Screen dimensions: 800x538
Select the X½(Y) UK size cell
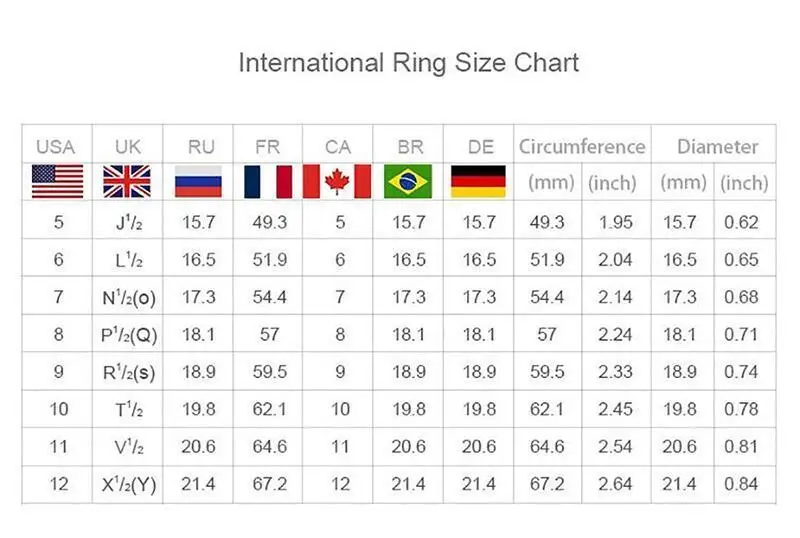pyautogui.click(x=129, y=484)
